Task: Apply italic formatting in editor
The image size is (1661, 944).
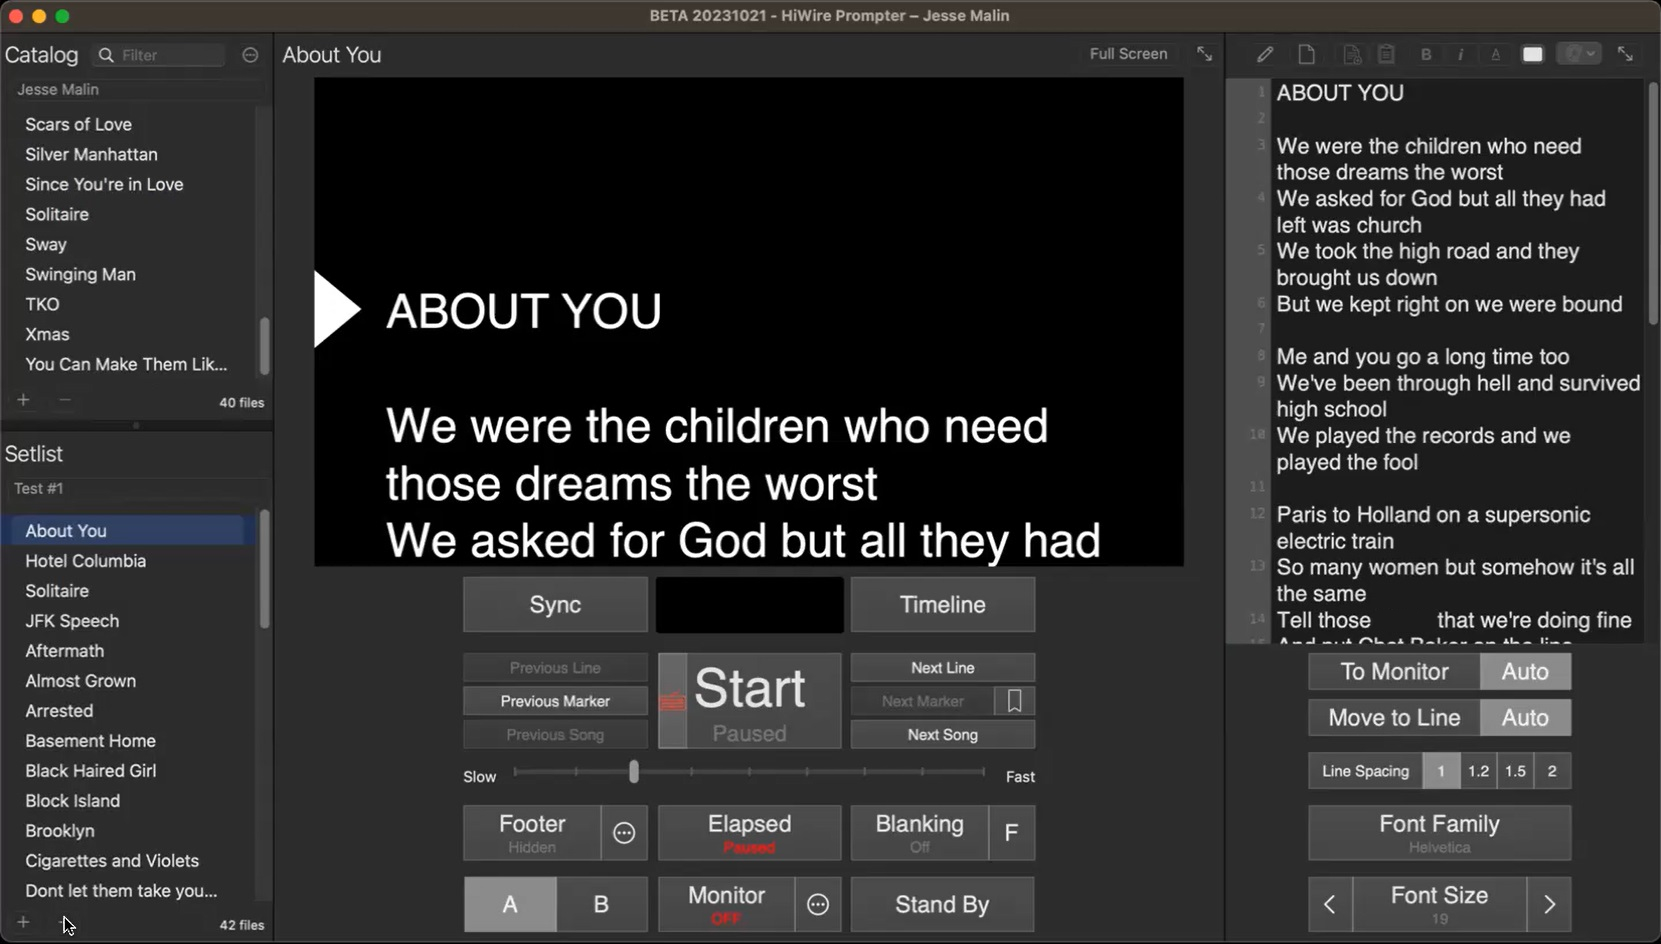Action: 1460,54
